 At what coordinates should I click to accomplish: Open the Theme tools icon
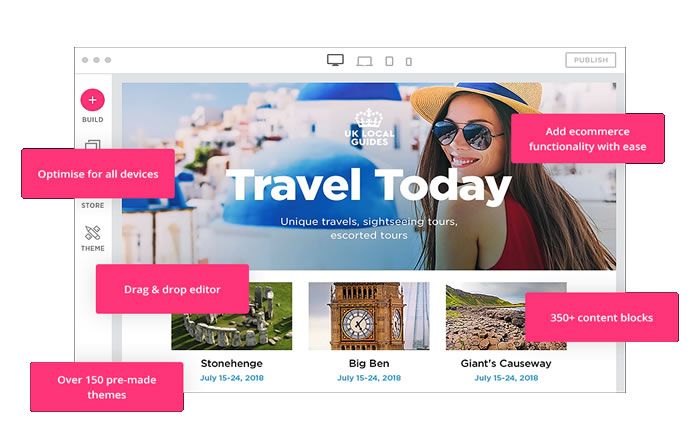pos(92,232)
